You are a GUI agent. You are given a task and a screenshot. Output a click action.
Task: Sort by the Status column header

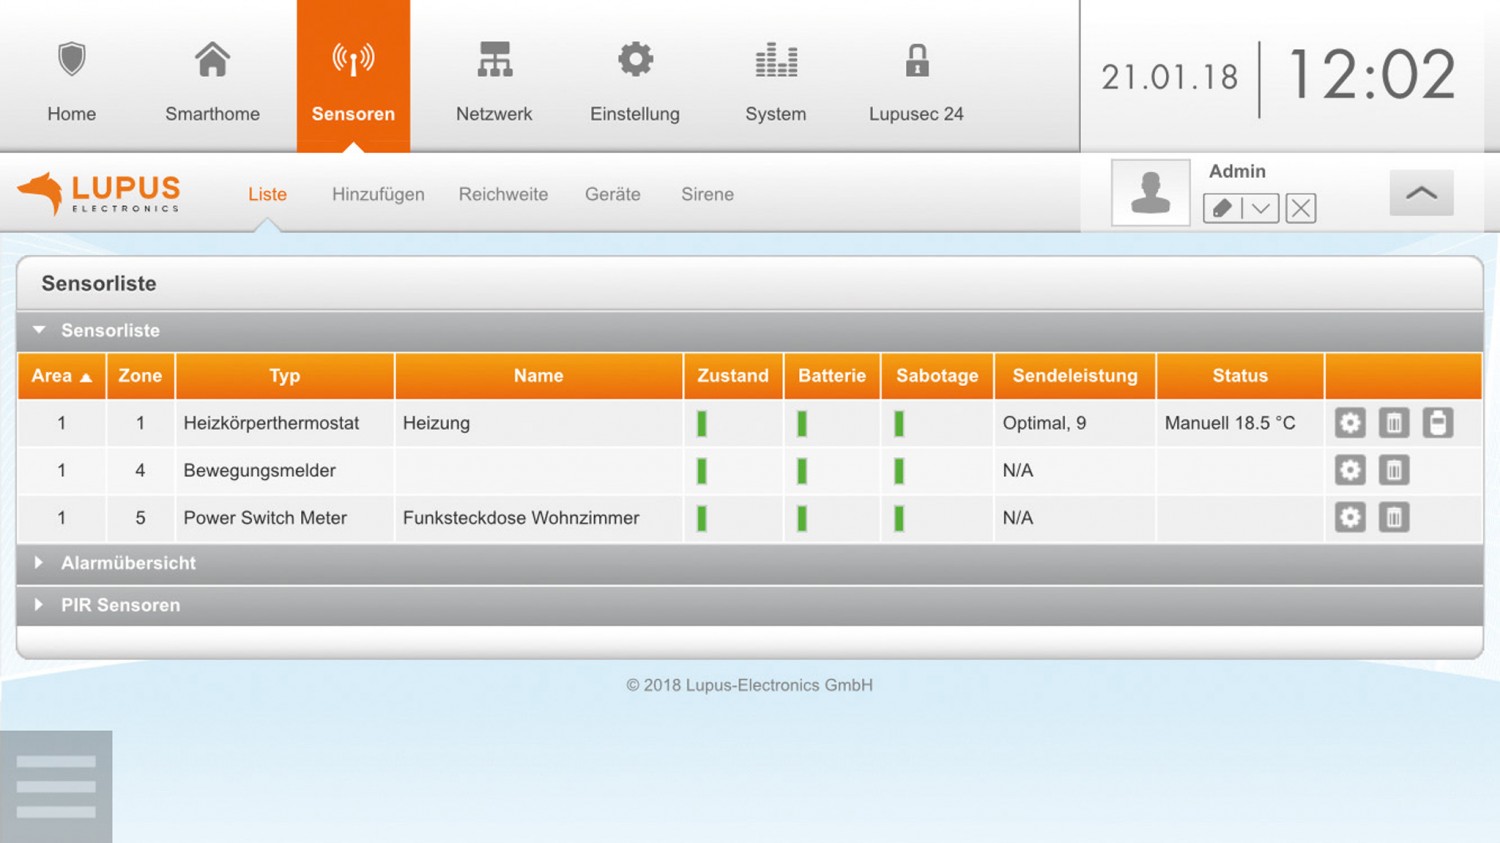(x=1240, y=376)
